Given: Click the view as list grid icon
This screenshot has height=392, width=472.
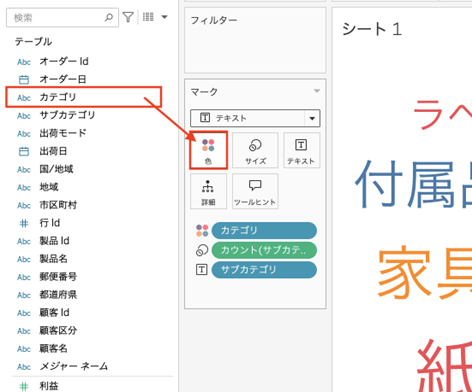Looking at the screenshot, I should pos(148,17).
